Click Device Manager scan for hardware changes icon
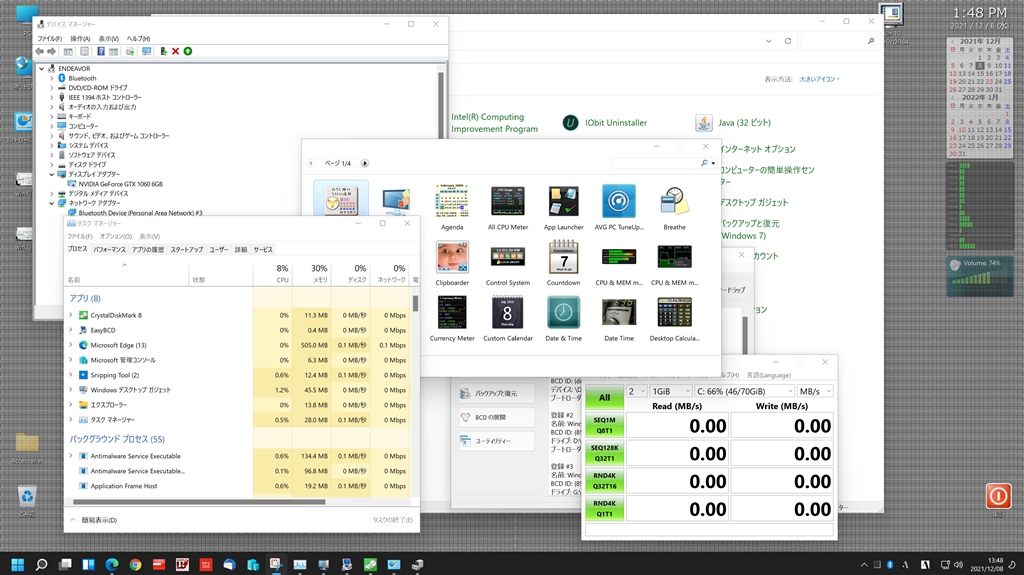This screenshot has height=575, width=1024. [x=146, y=51]
